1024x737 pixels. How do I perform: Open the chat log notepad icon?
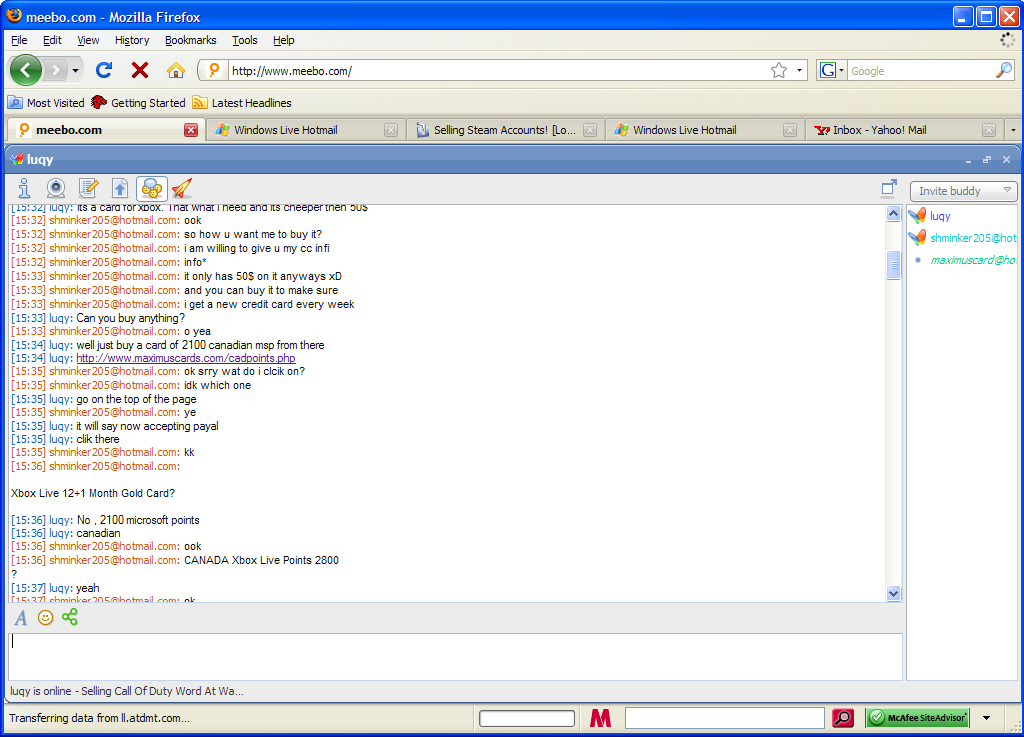(x=88, y=188)
